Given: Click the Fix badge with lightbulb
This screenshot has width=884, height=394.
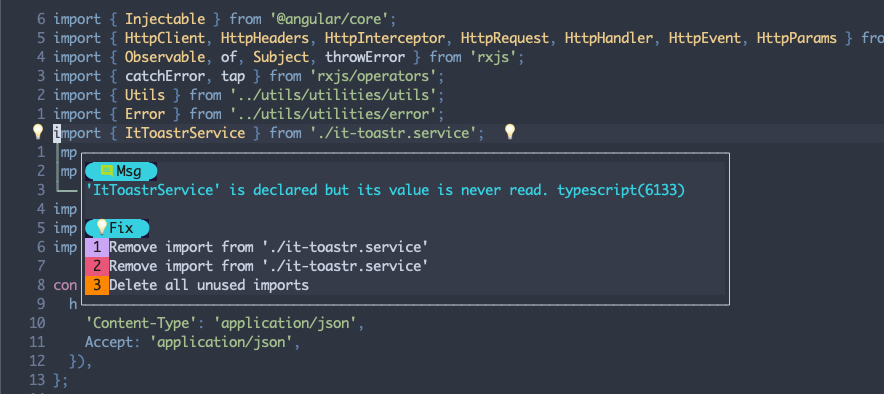Looking at the screenshot, I should point(117,228).
